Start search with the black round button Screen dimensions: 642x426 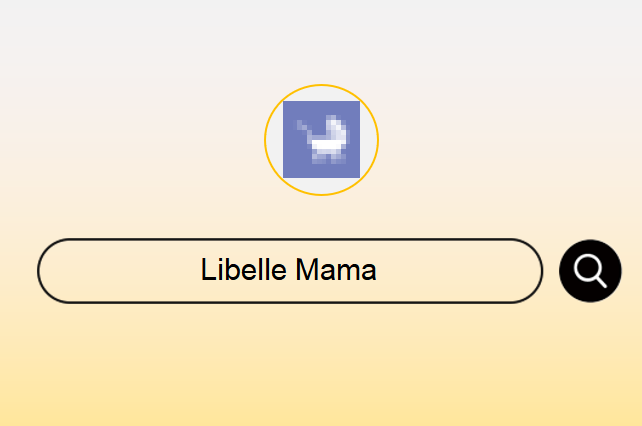pos(590,271)
